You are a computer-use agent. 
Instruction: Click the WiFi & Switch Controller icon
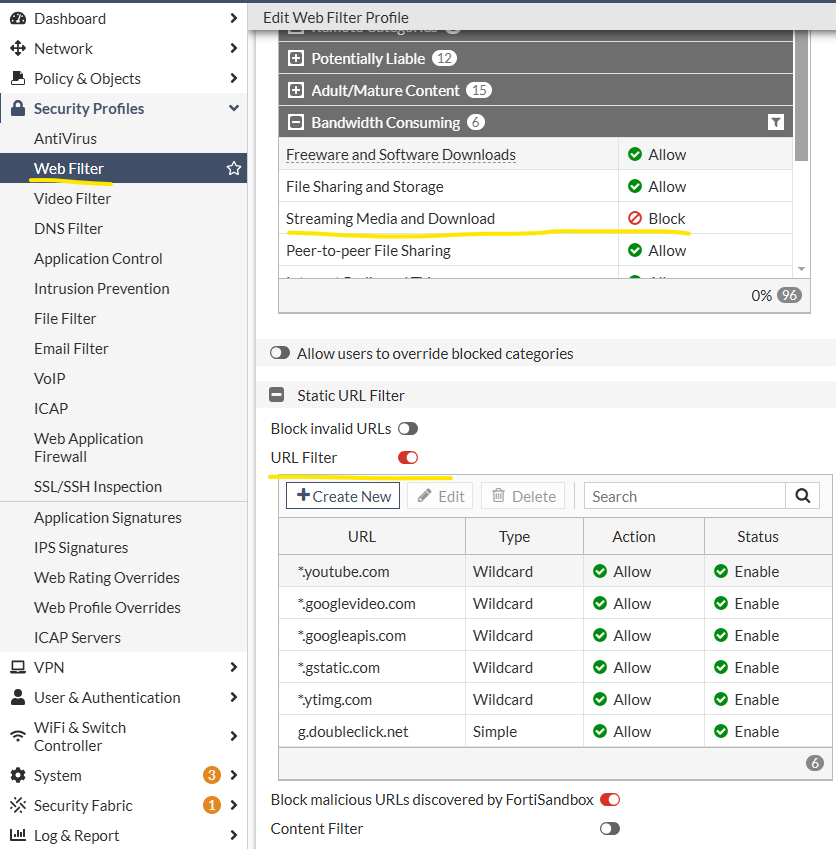[x=18, y=736]
